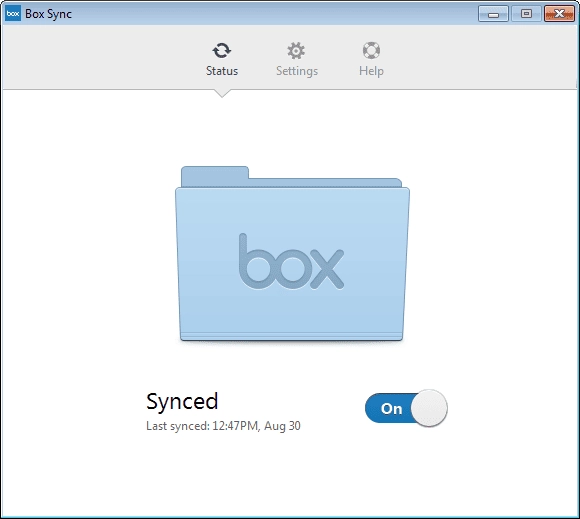The height and width of the screenshot is (519, 580).
Task: Open the Status tab
Action: pos(222,59)
